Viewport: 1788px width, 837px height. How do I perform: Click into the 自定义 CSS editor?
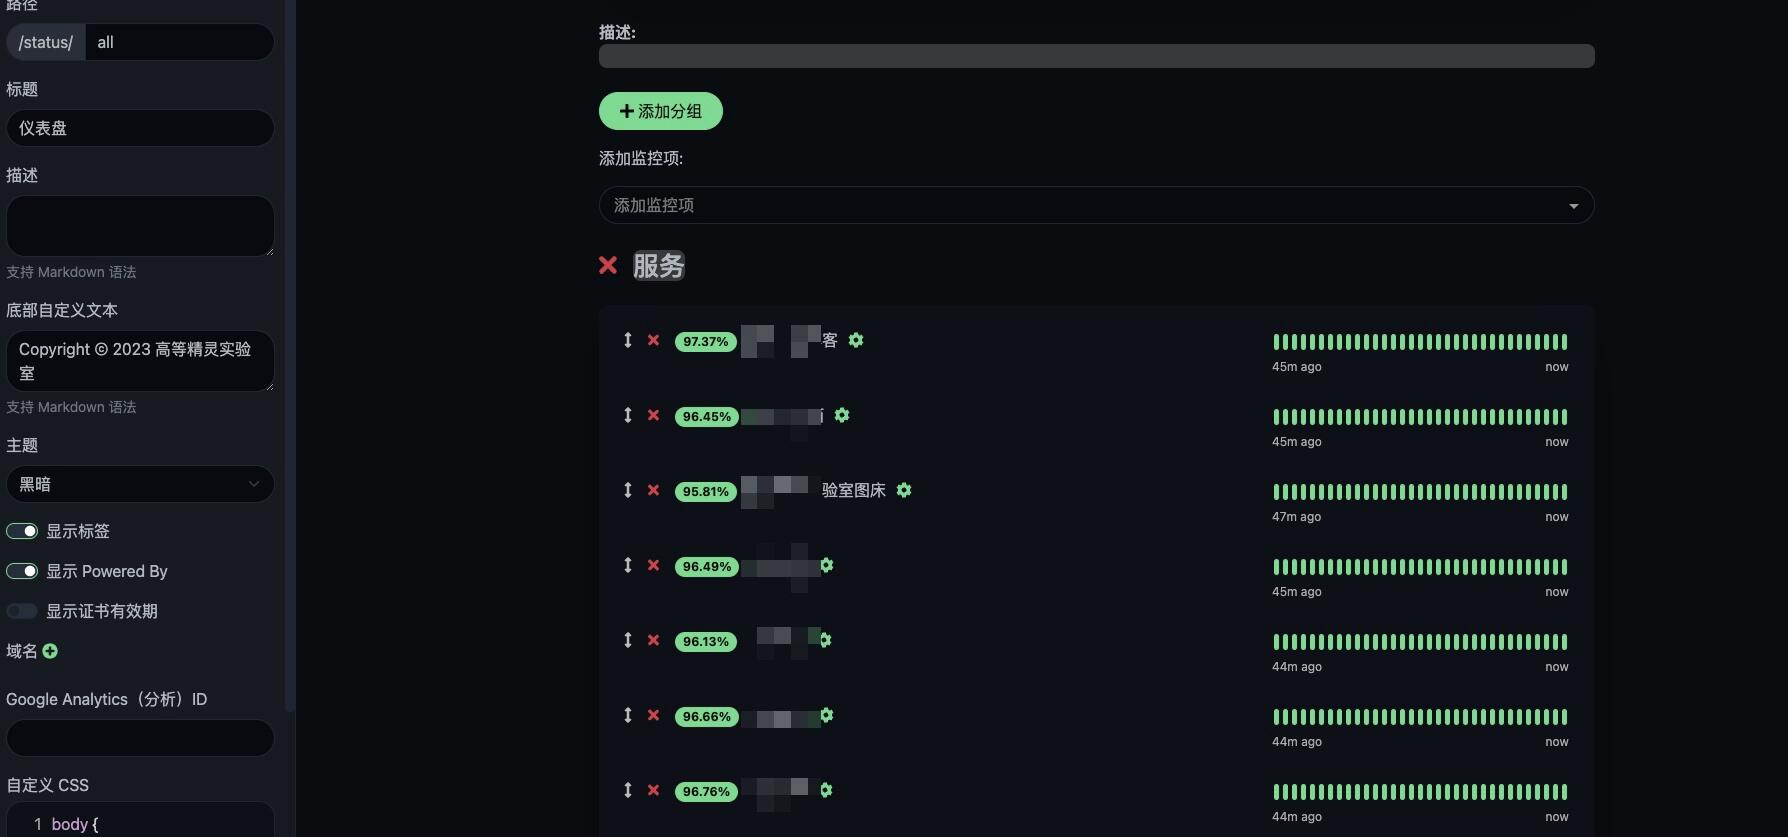tap(140, 819)
